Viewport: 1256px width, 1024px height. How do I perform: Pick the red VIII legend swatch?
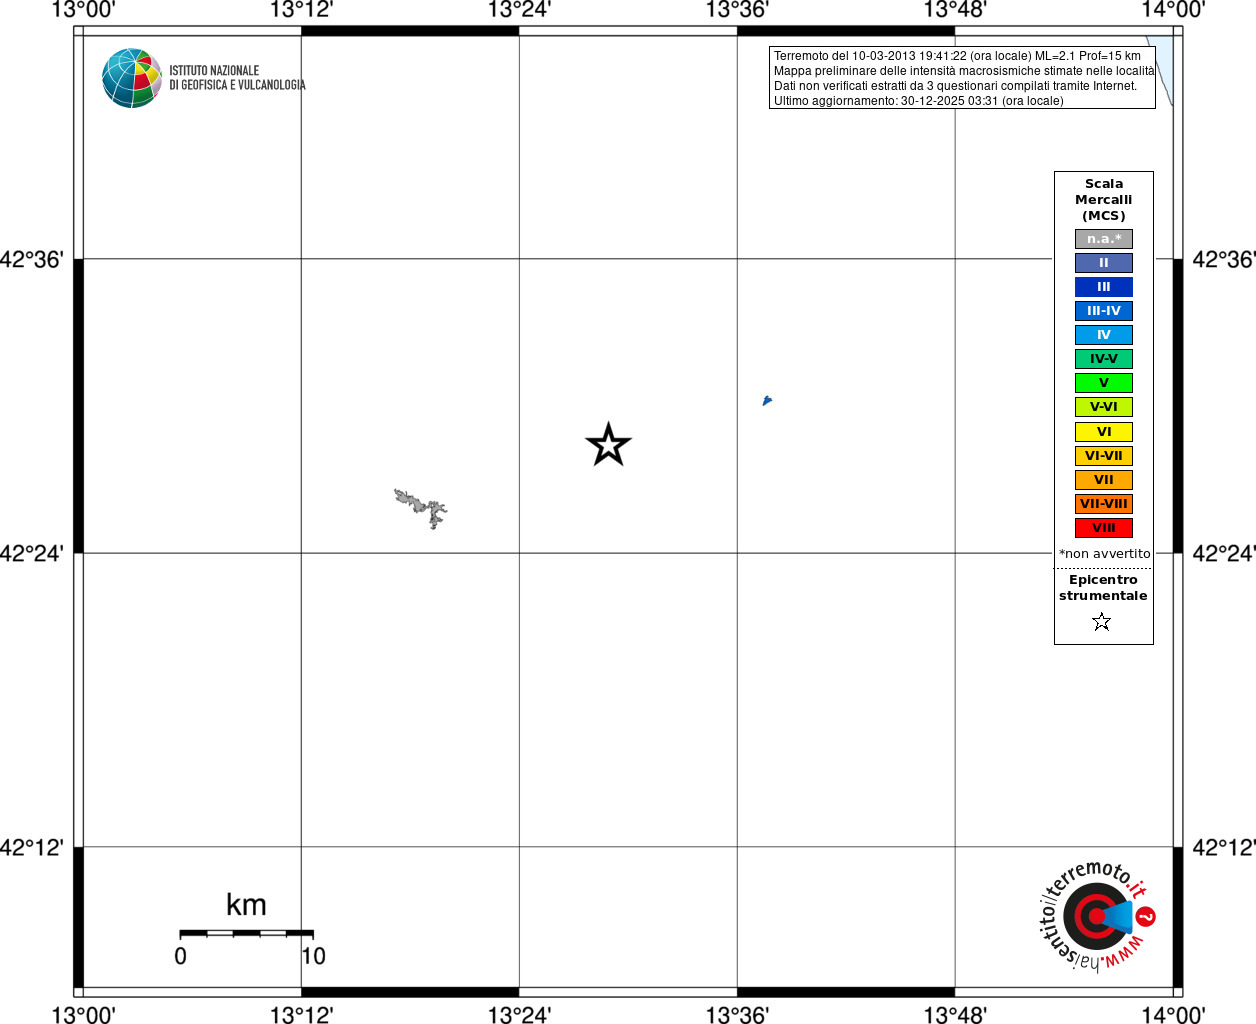point(1104,528)
